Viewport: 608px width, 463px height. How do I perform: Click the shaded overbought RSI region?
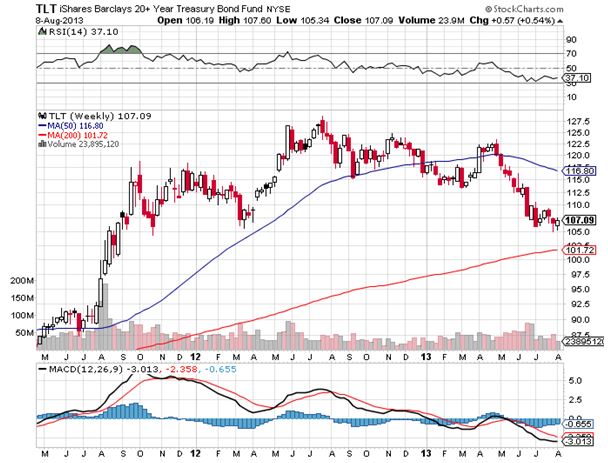pyautogui.click(x=120, y=49)
